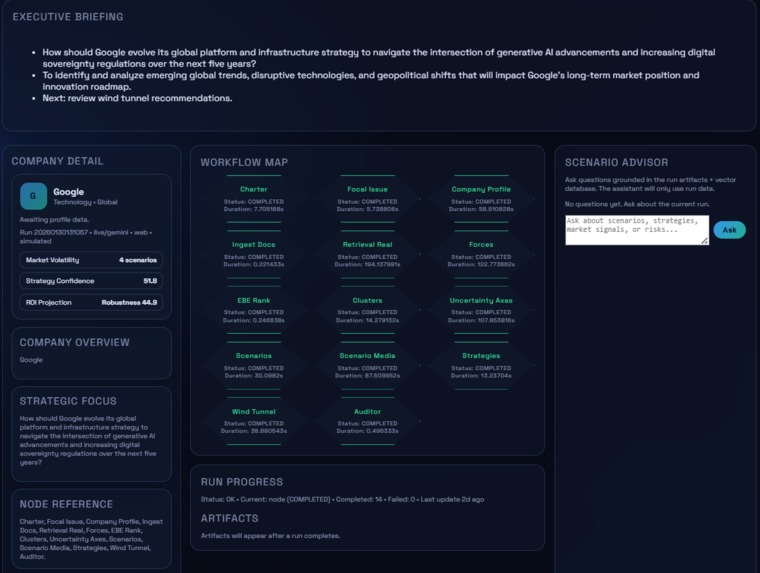Click the Artifacts heading

tap(230, 518)
